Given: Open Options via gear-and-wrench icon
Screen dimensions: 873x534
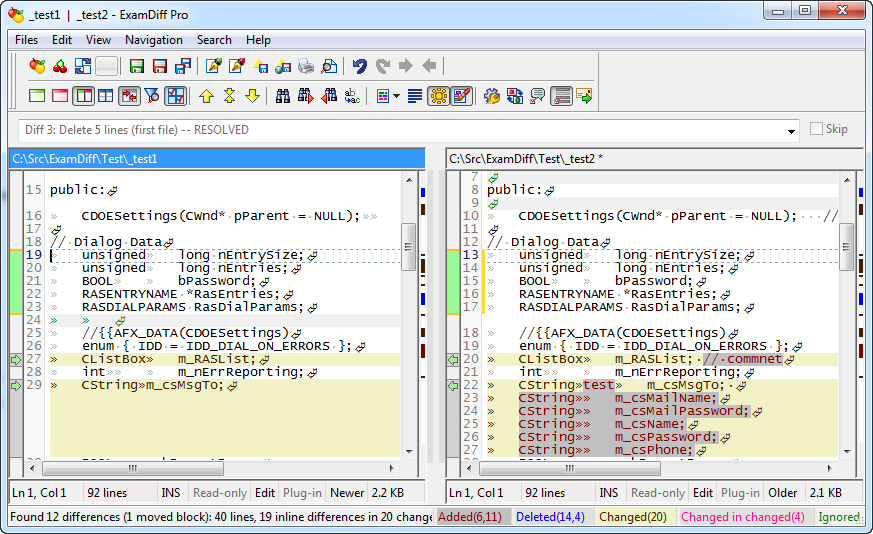Looking at the screenshot, I should point(492,96).
